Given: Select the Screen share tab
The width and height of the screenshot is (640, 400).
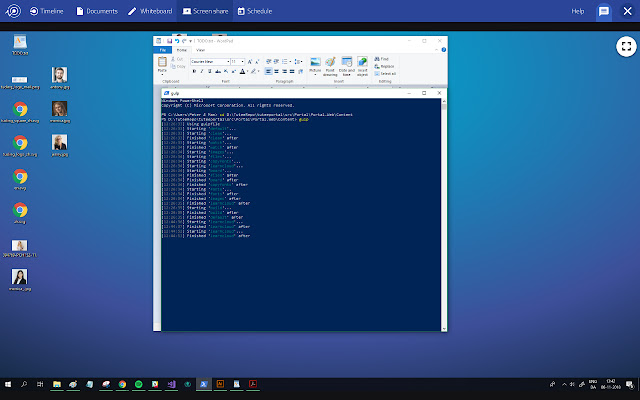Looking at the screenshot, I should [x=205, y=11].
